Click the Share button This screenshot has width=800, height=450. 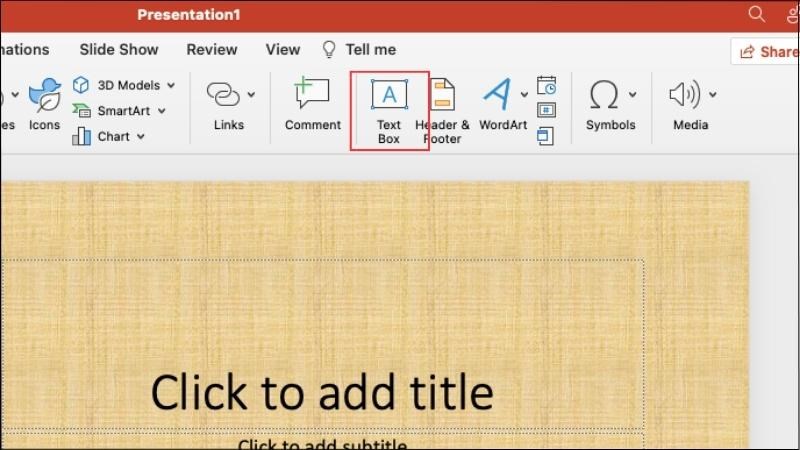tap(765, 52)
